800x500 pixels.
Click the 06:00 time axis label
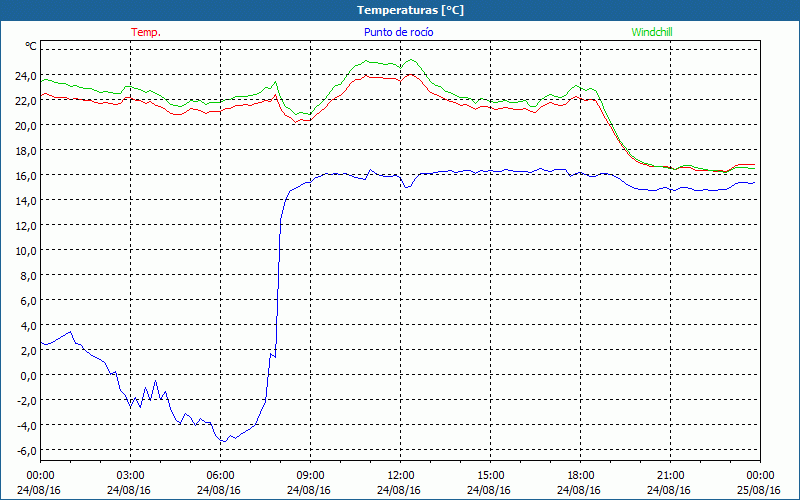pyautogui.click(x=220, y=476)
